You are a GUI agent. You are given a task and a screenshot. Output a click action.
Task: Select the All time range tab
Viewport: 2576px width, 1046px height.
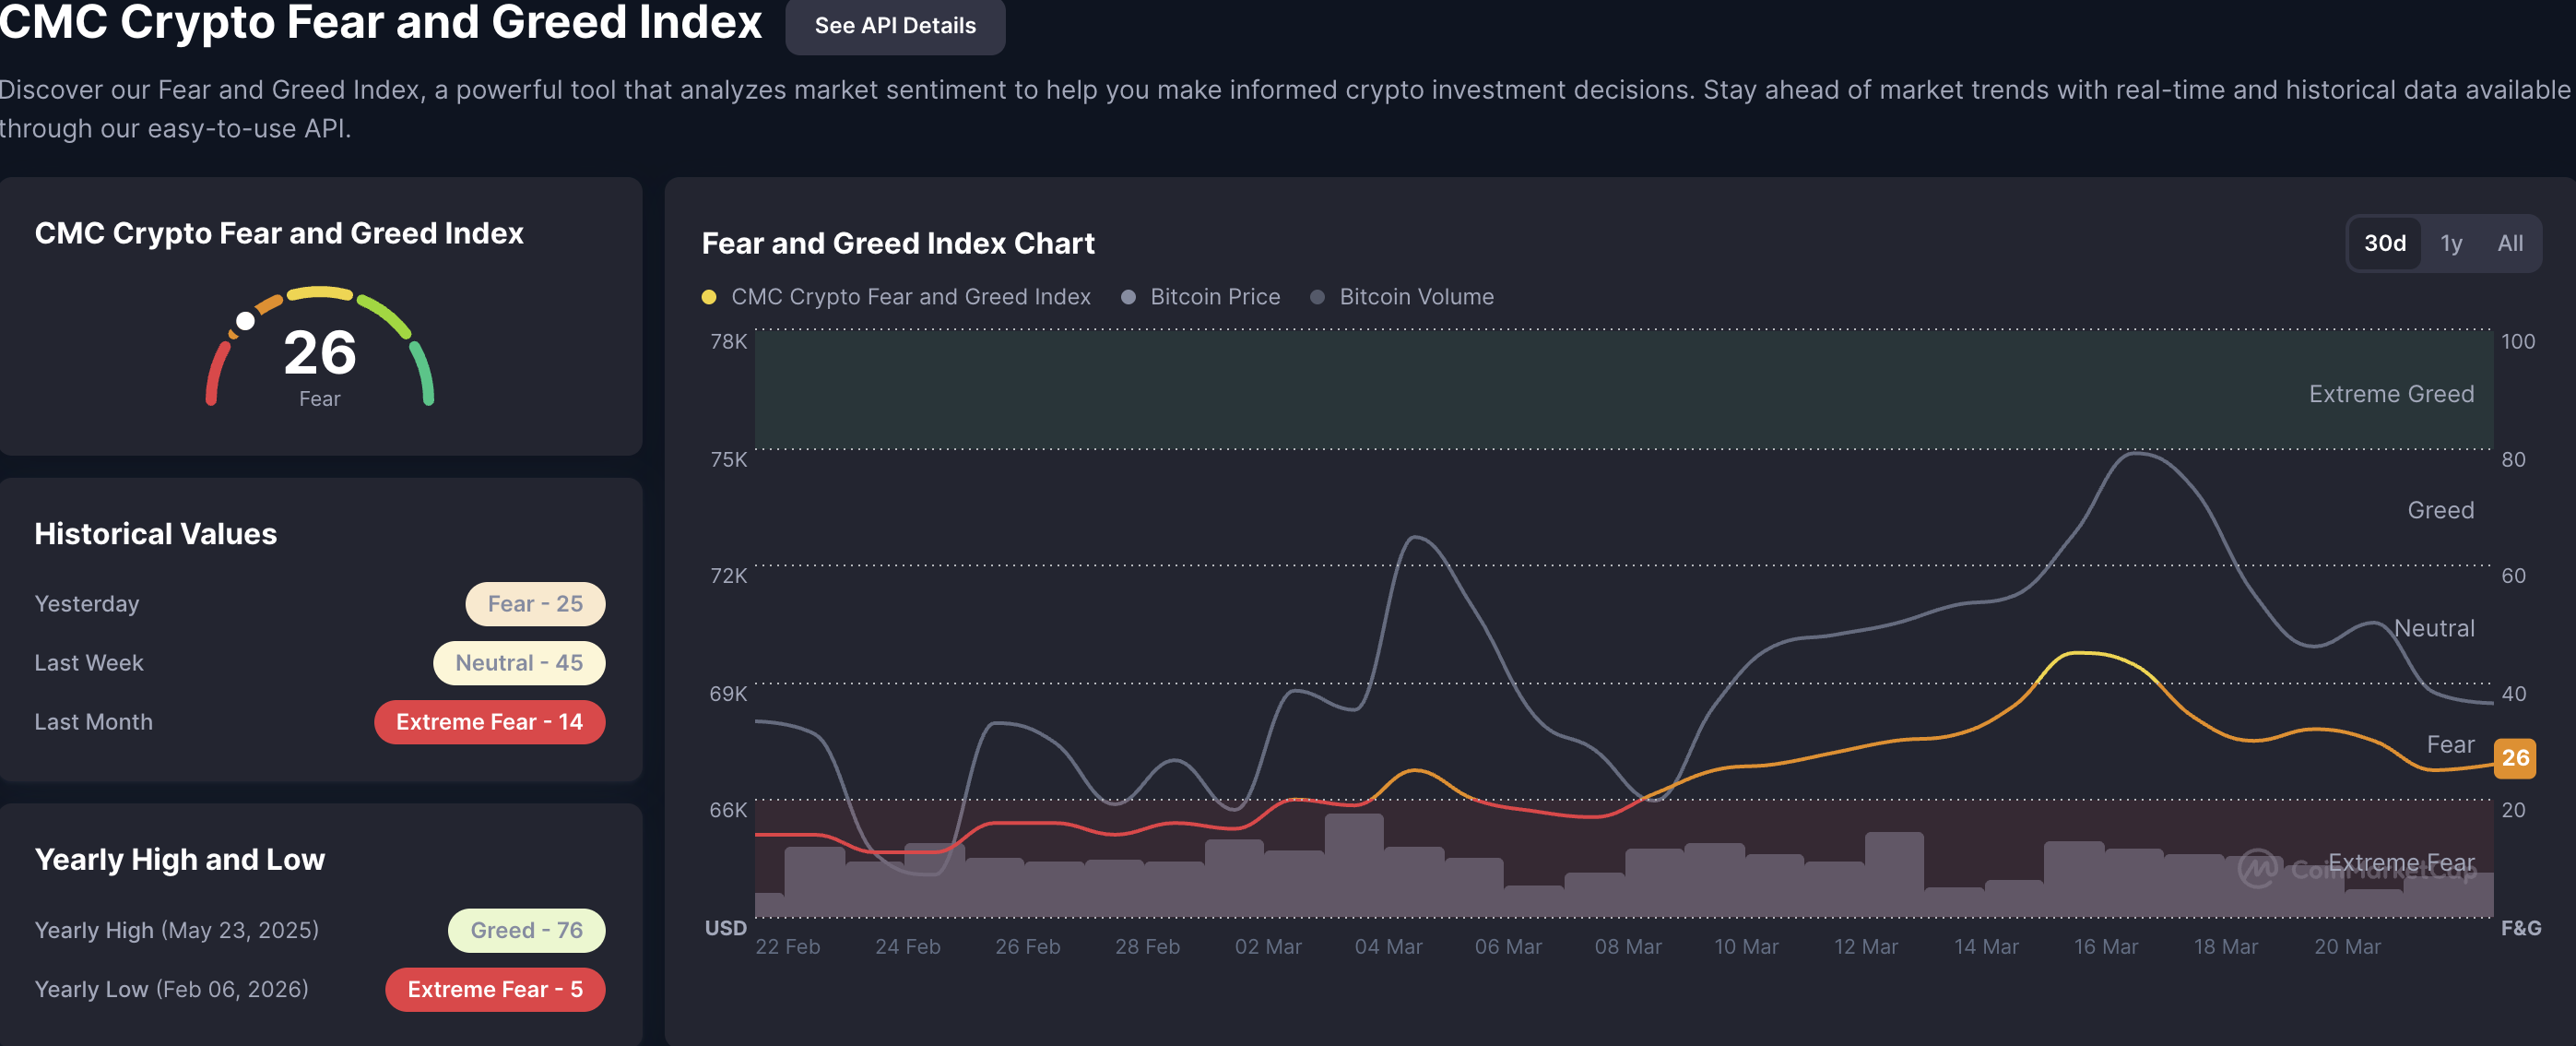(x=2509, y=243)
